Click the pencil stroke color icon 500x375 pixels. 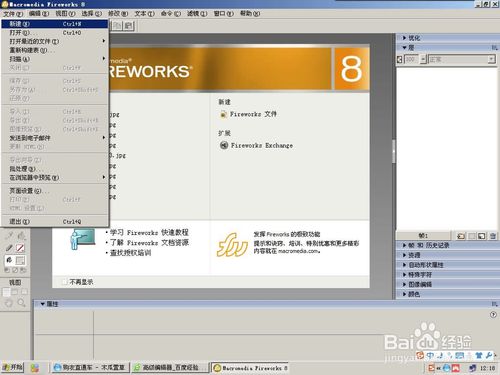[9, 248]
